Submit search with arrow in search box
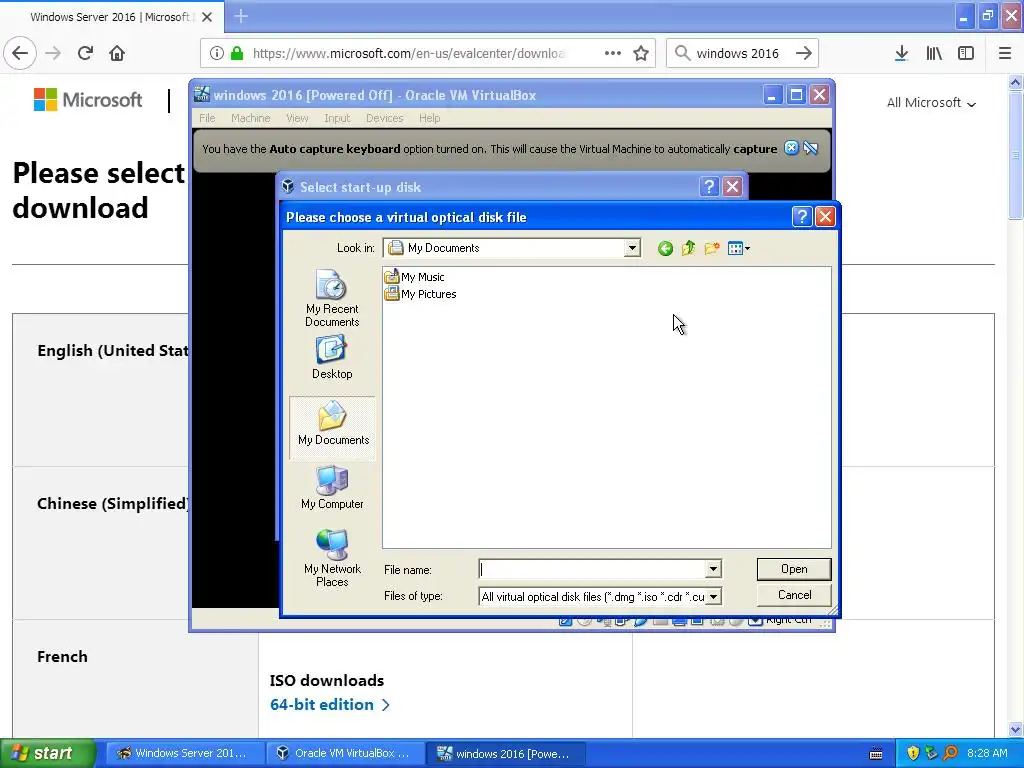The width and height of the screenshot is (1024, 768). [804, 53]
